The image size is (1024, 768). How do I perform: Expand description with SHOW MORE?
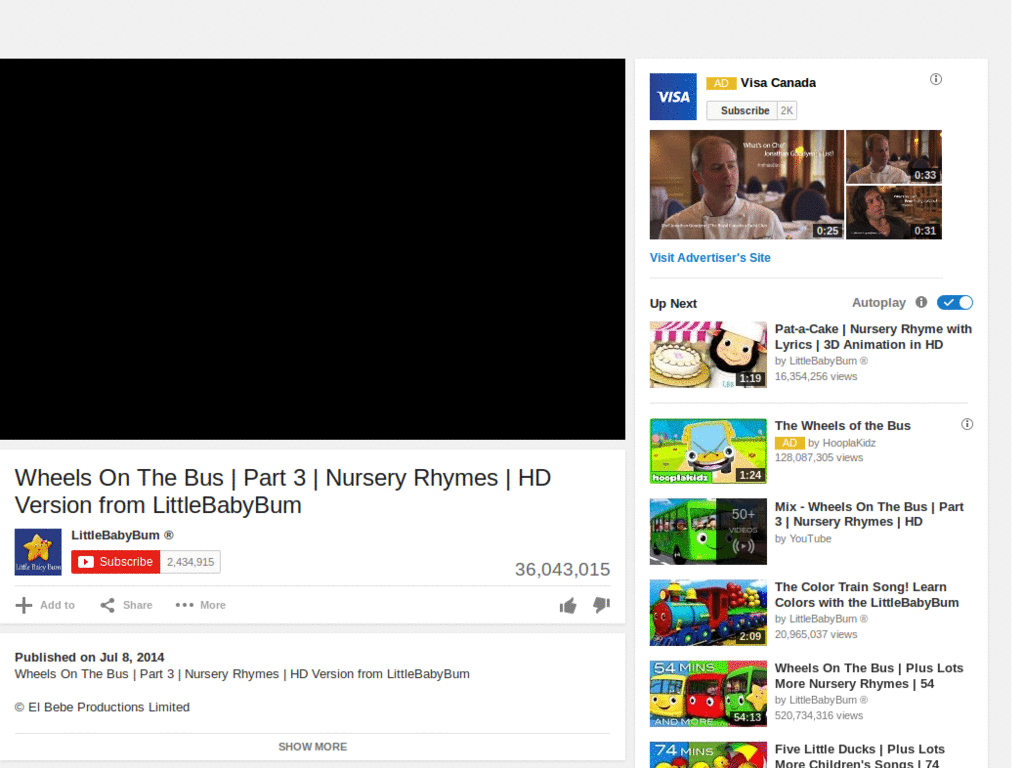click(x=313, y=746)
